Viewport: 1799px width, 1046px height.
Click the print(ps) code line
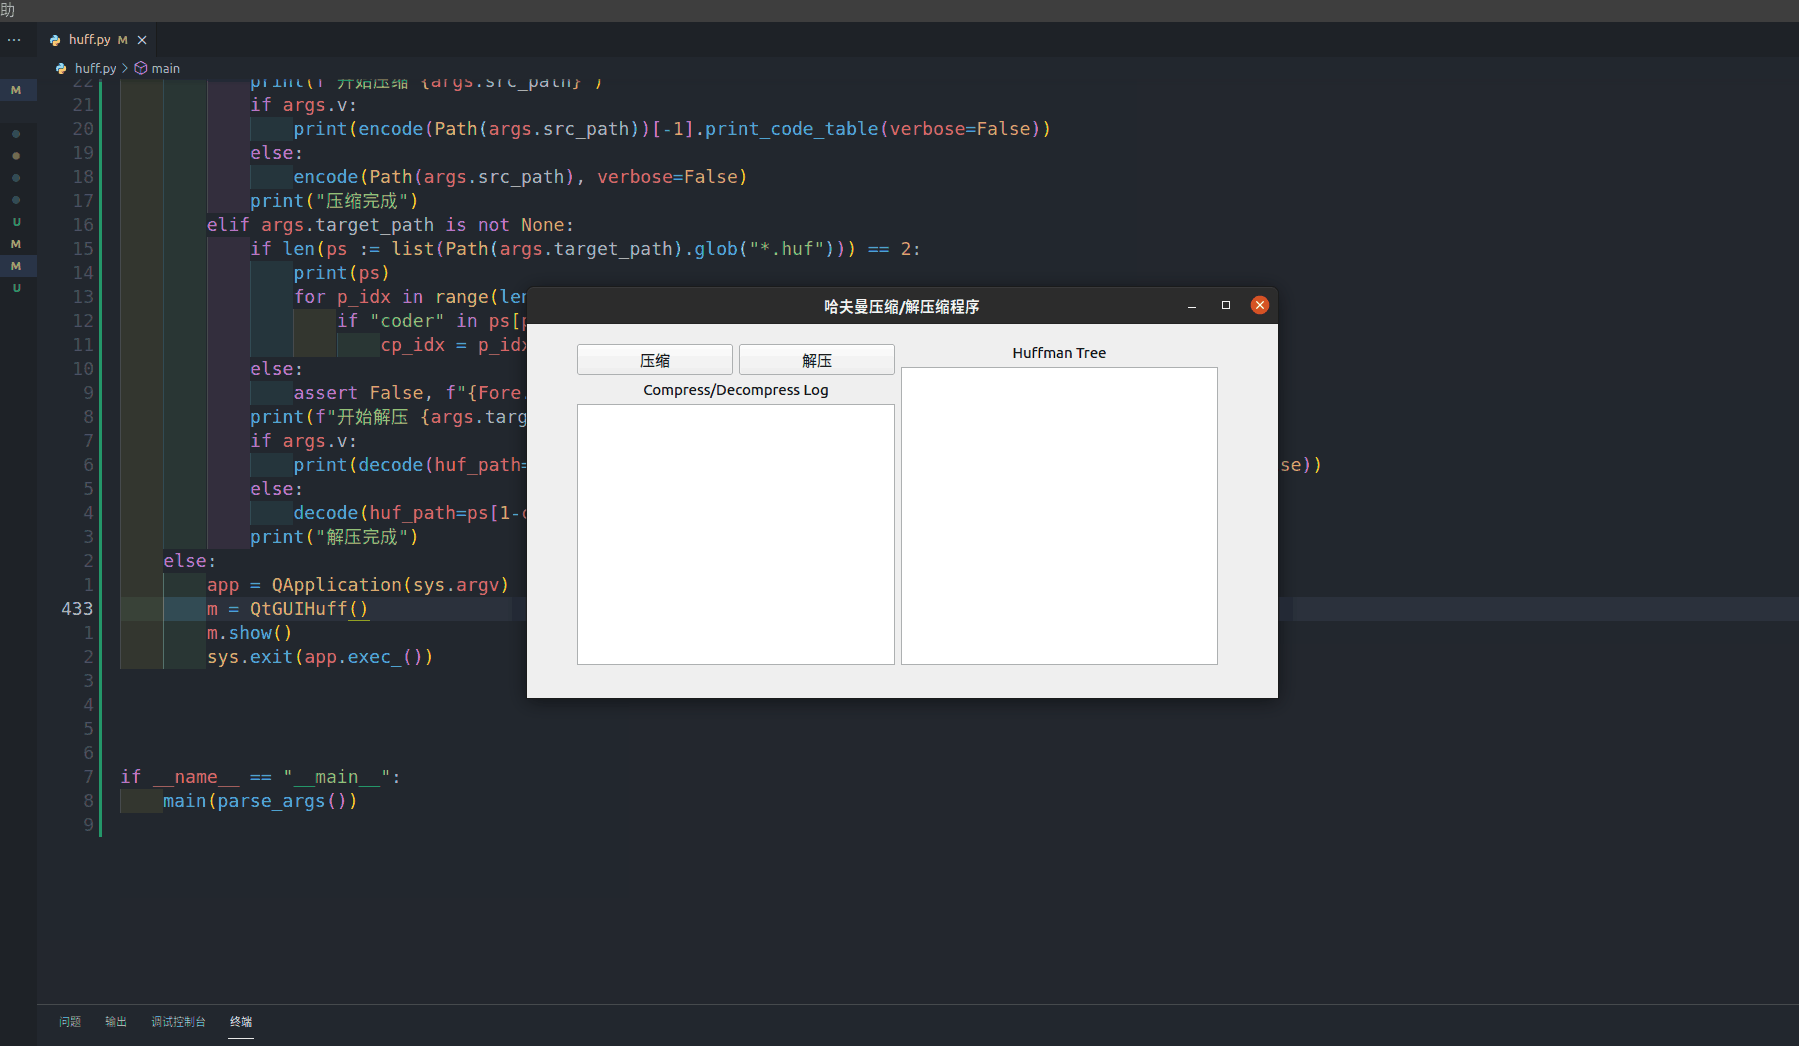point(341,273)
